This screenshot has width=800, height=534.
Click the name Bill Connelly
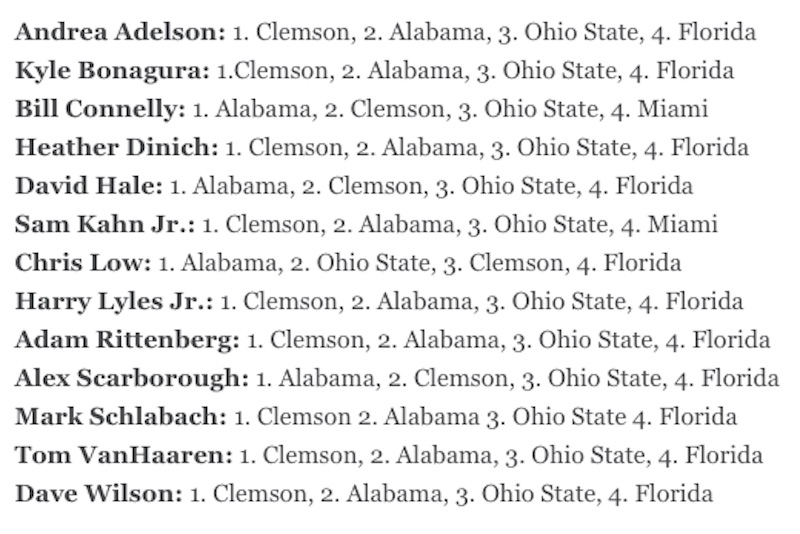[100, 109]
